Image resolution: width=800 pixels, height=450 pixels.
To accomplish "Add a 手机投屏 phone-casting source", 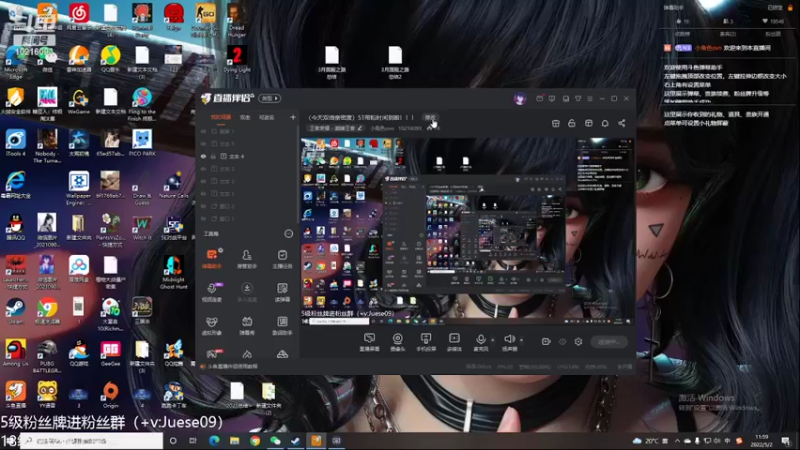I will [426, 342].
